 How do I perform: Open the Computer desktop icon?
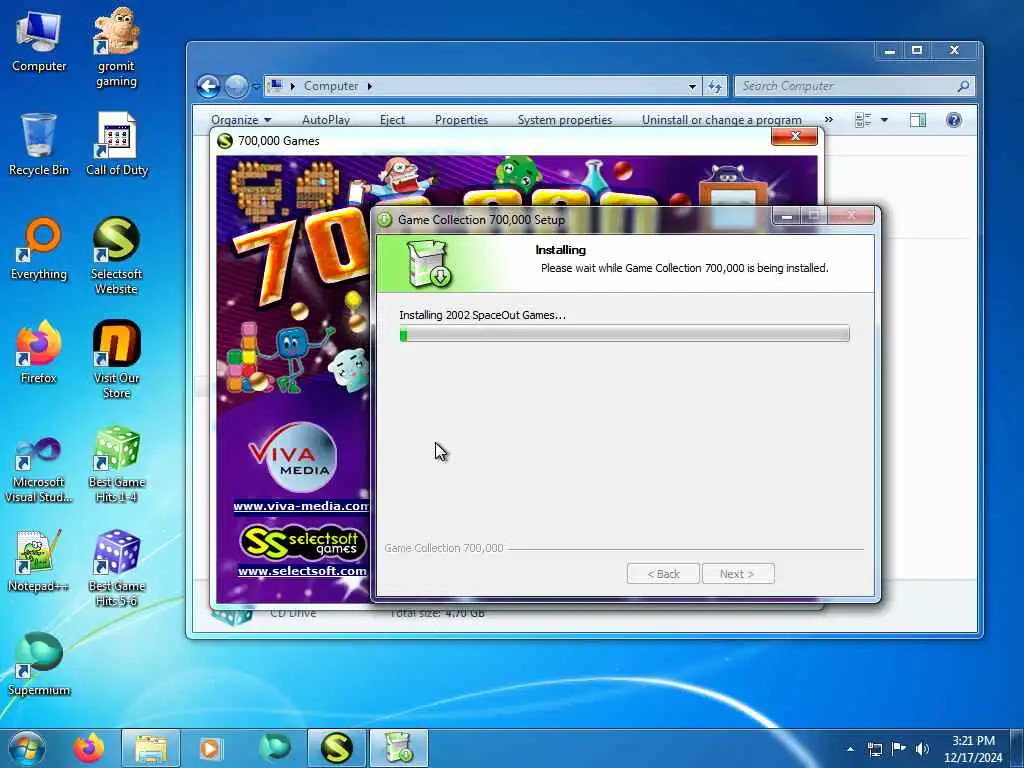[x=39, y=42]
